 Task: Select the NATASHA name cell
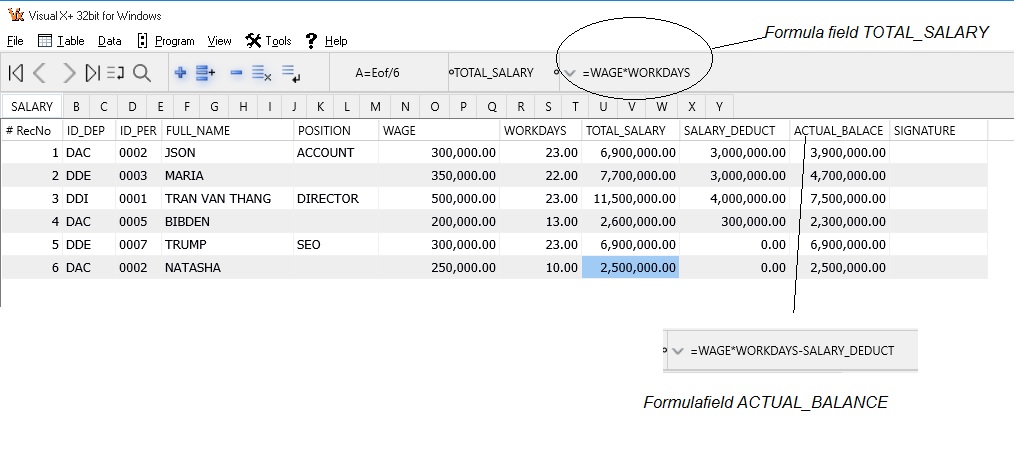(228, 267)
